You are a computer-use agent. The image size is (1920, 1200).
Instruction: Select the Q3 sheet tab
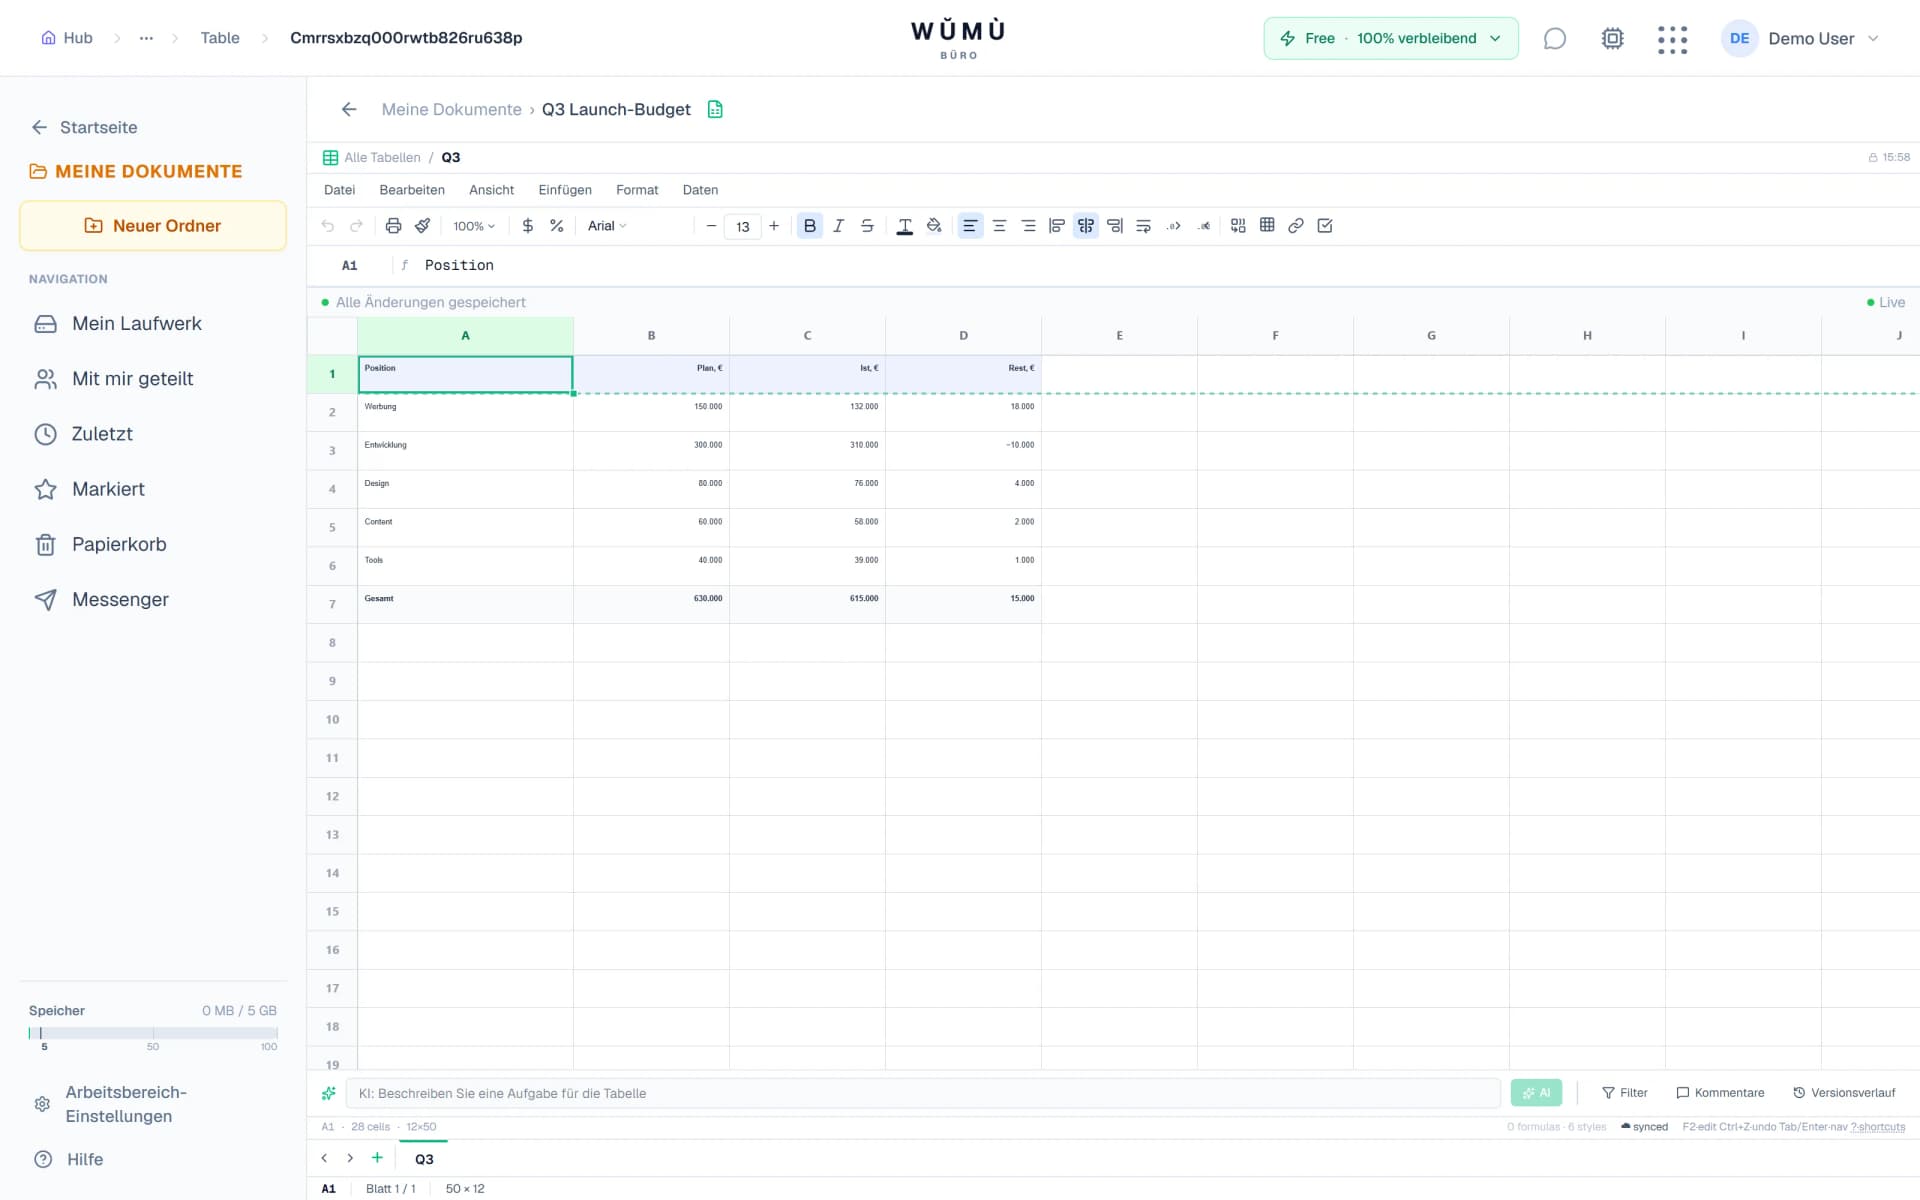coord(424,1159)
